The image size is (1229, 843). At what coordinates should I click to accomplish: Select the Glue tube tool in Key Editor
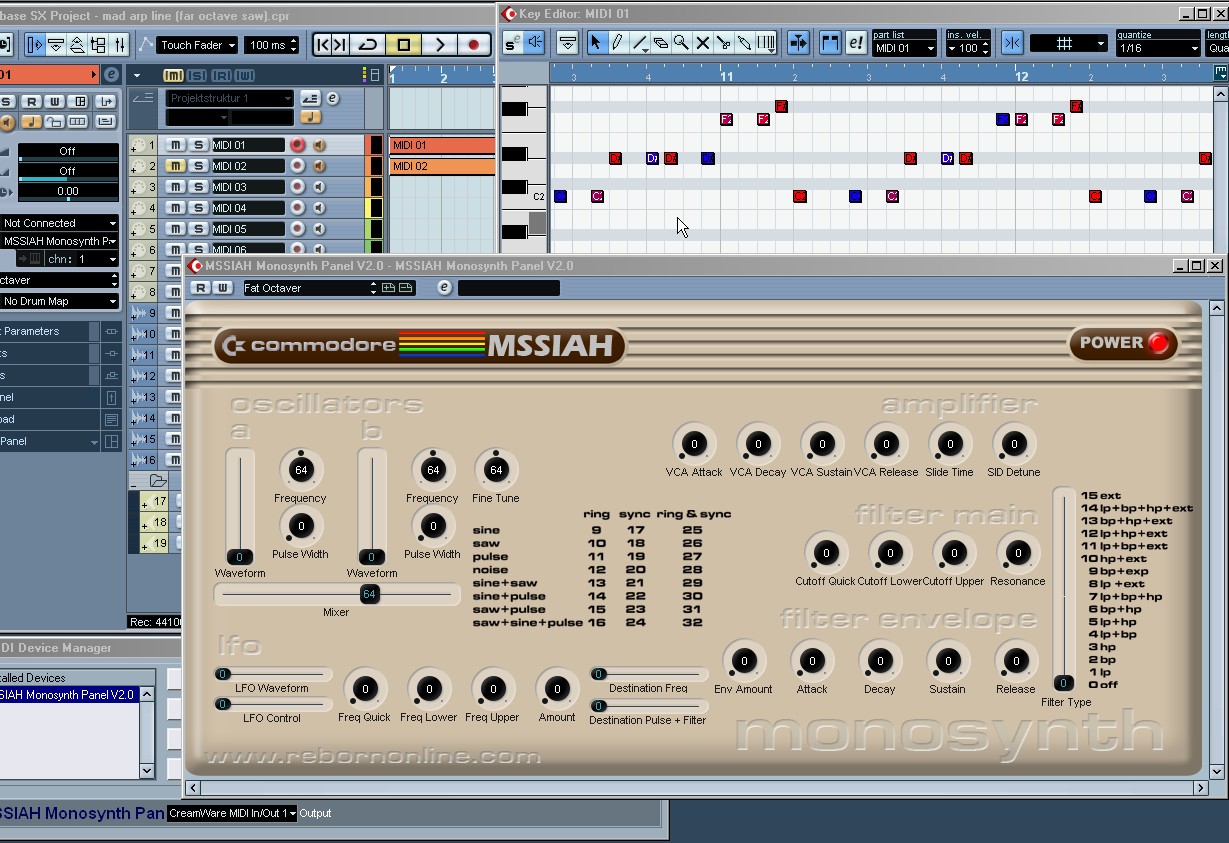(x=744, y=43)
